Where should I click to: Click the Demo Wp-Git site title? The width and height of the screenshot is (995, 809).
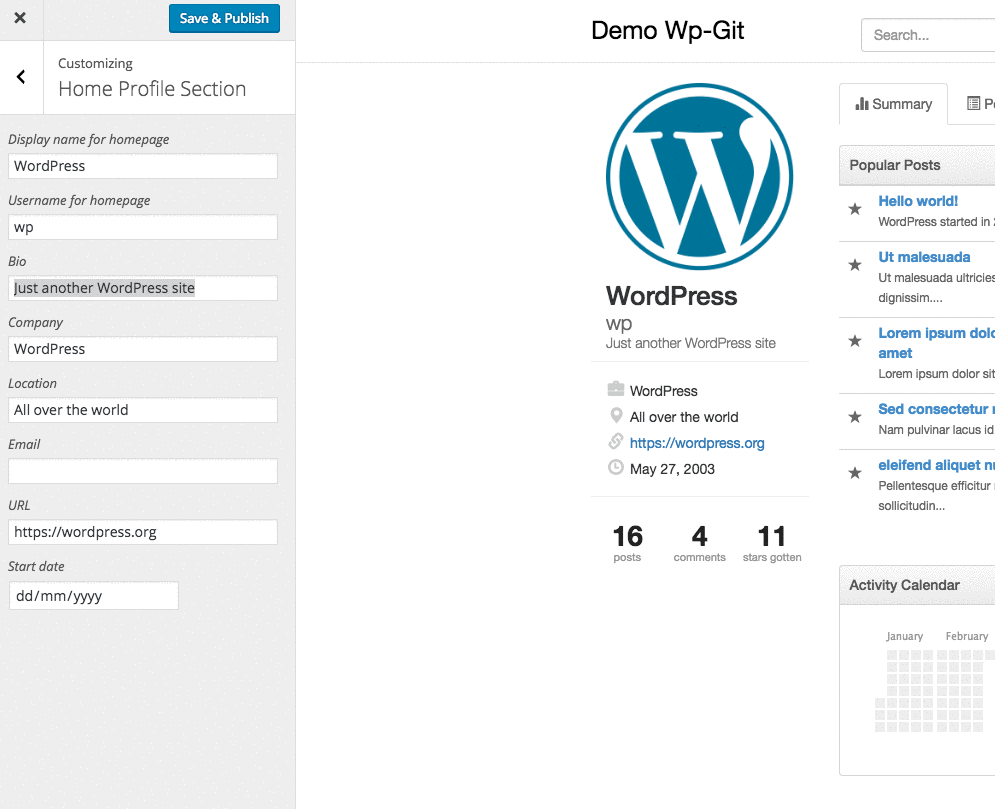(668, 30)
